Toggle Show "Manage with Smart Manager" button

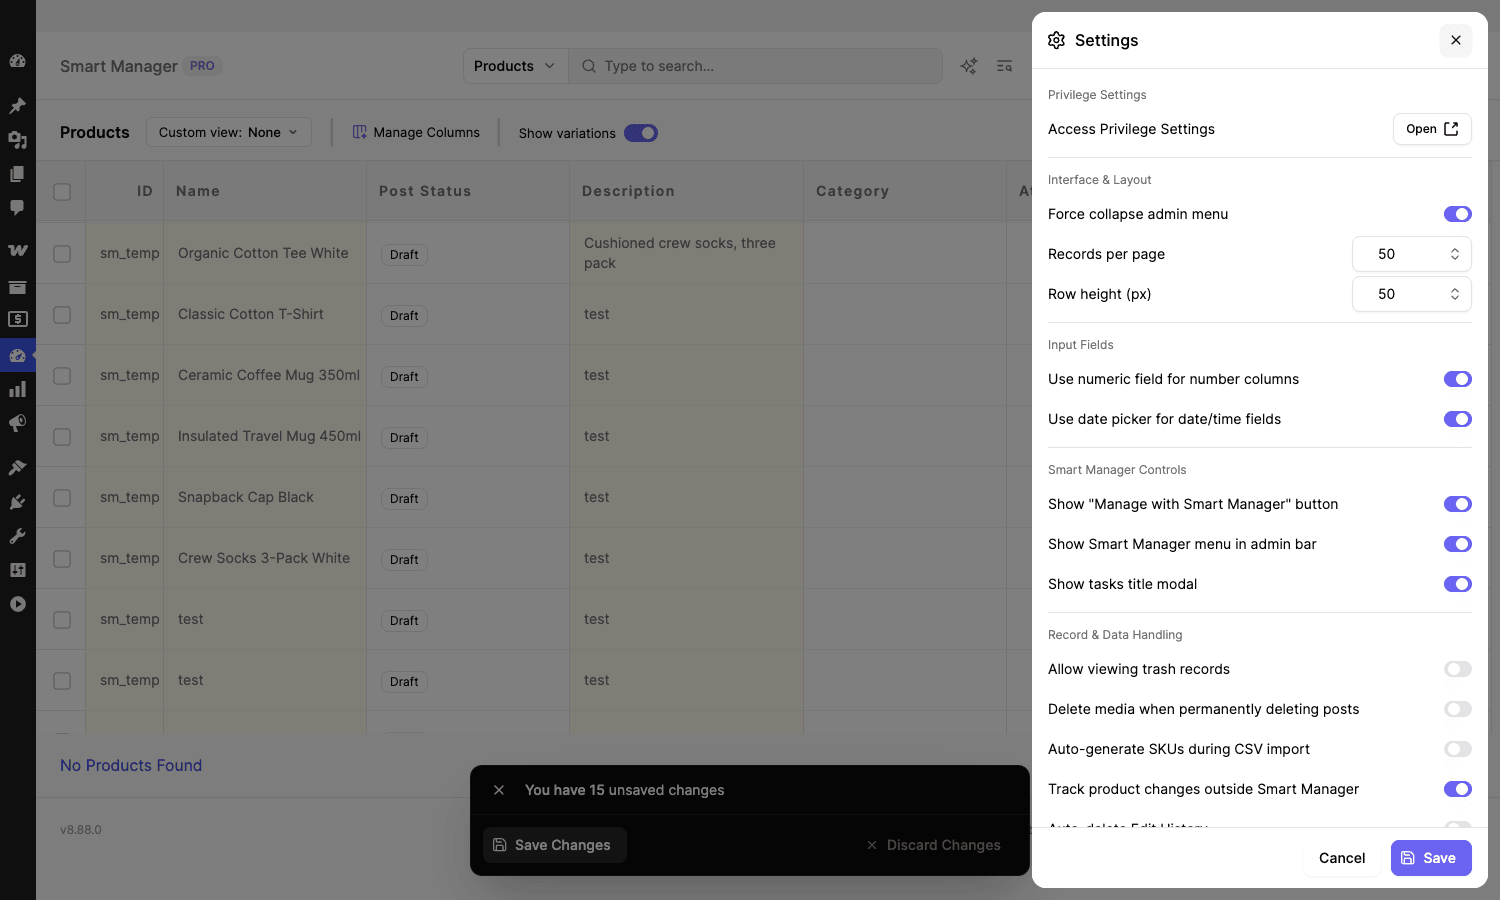[1458, 504]
